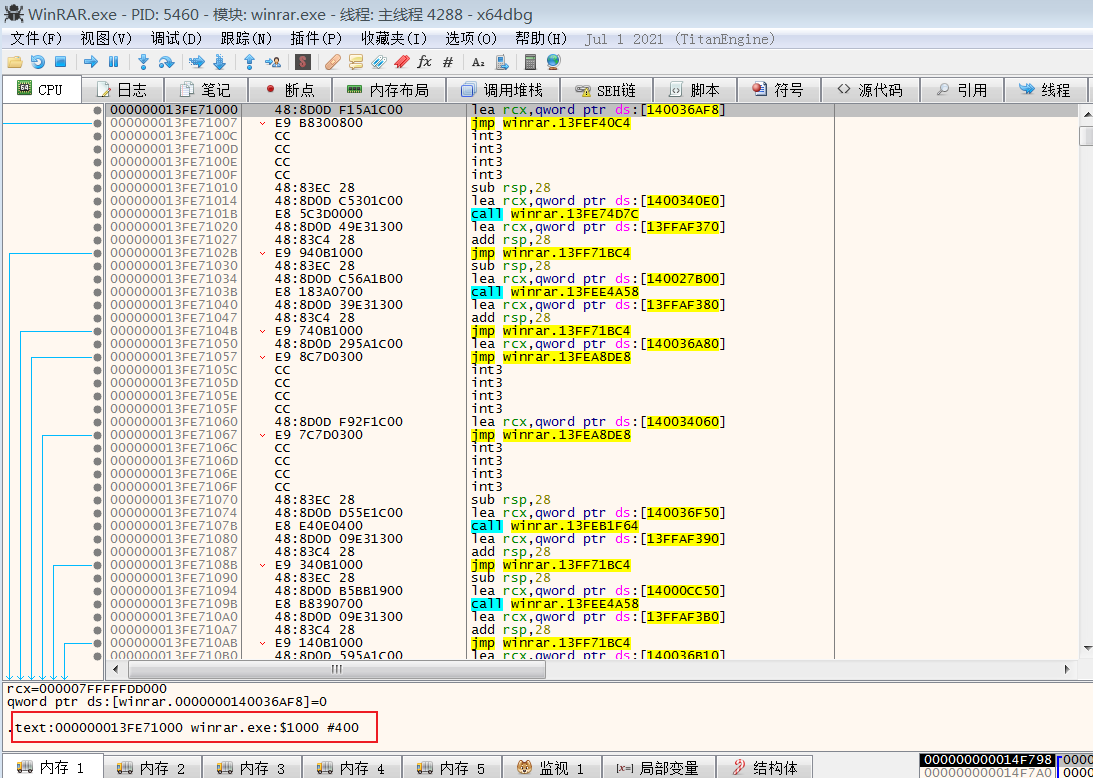Viewport: 1093px width, 778px height.
Task: Run the program using the blue arrow icon
Action: [x=92, y=61]
